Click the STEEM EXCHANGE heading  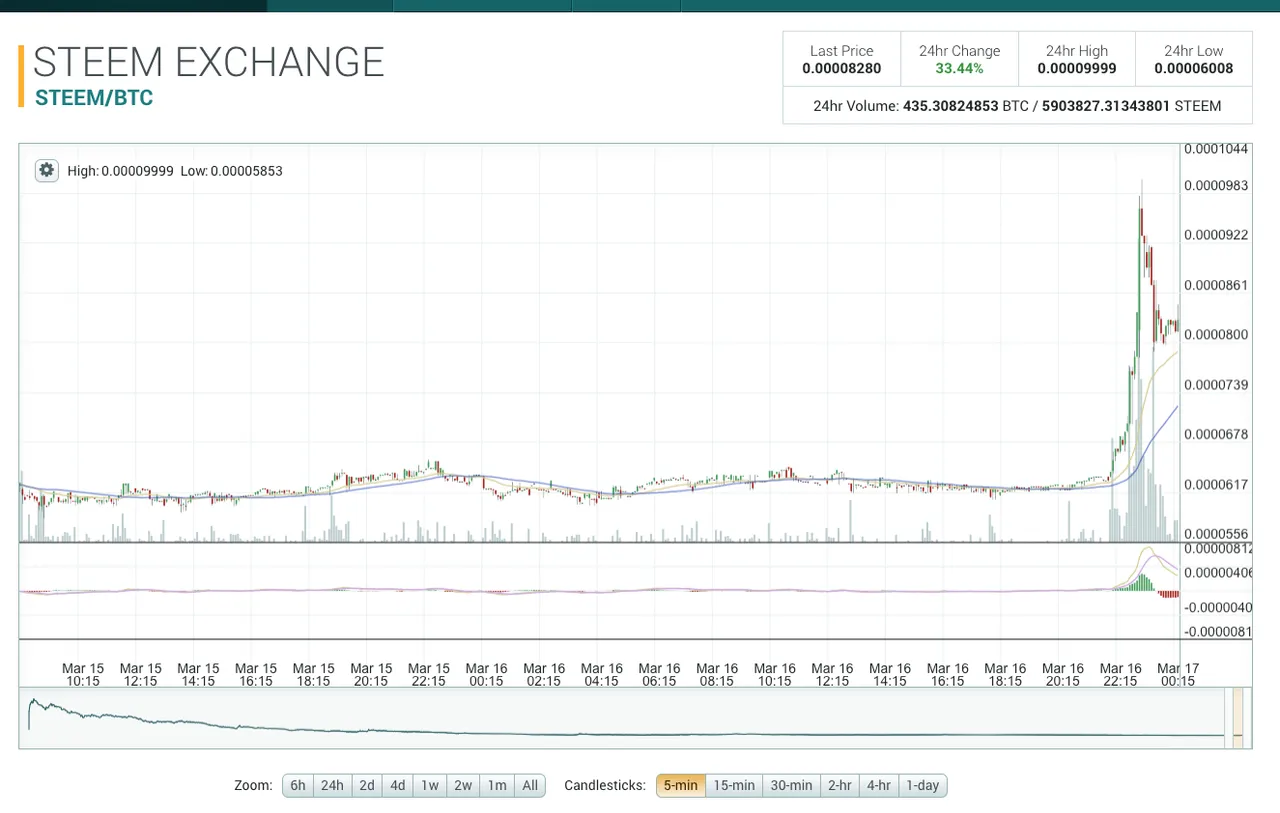point(209,62)
